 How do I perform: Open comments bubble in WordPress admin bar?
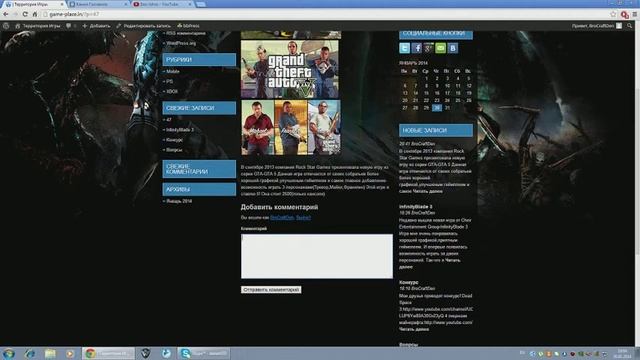(69, 26)
